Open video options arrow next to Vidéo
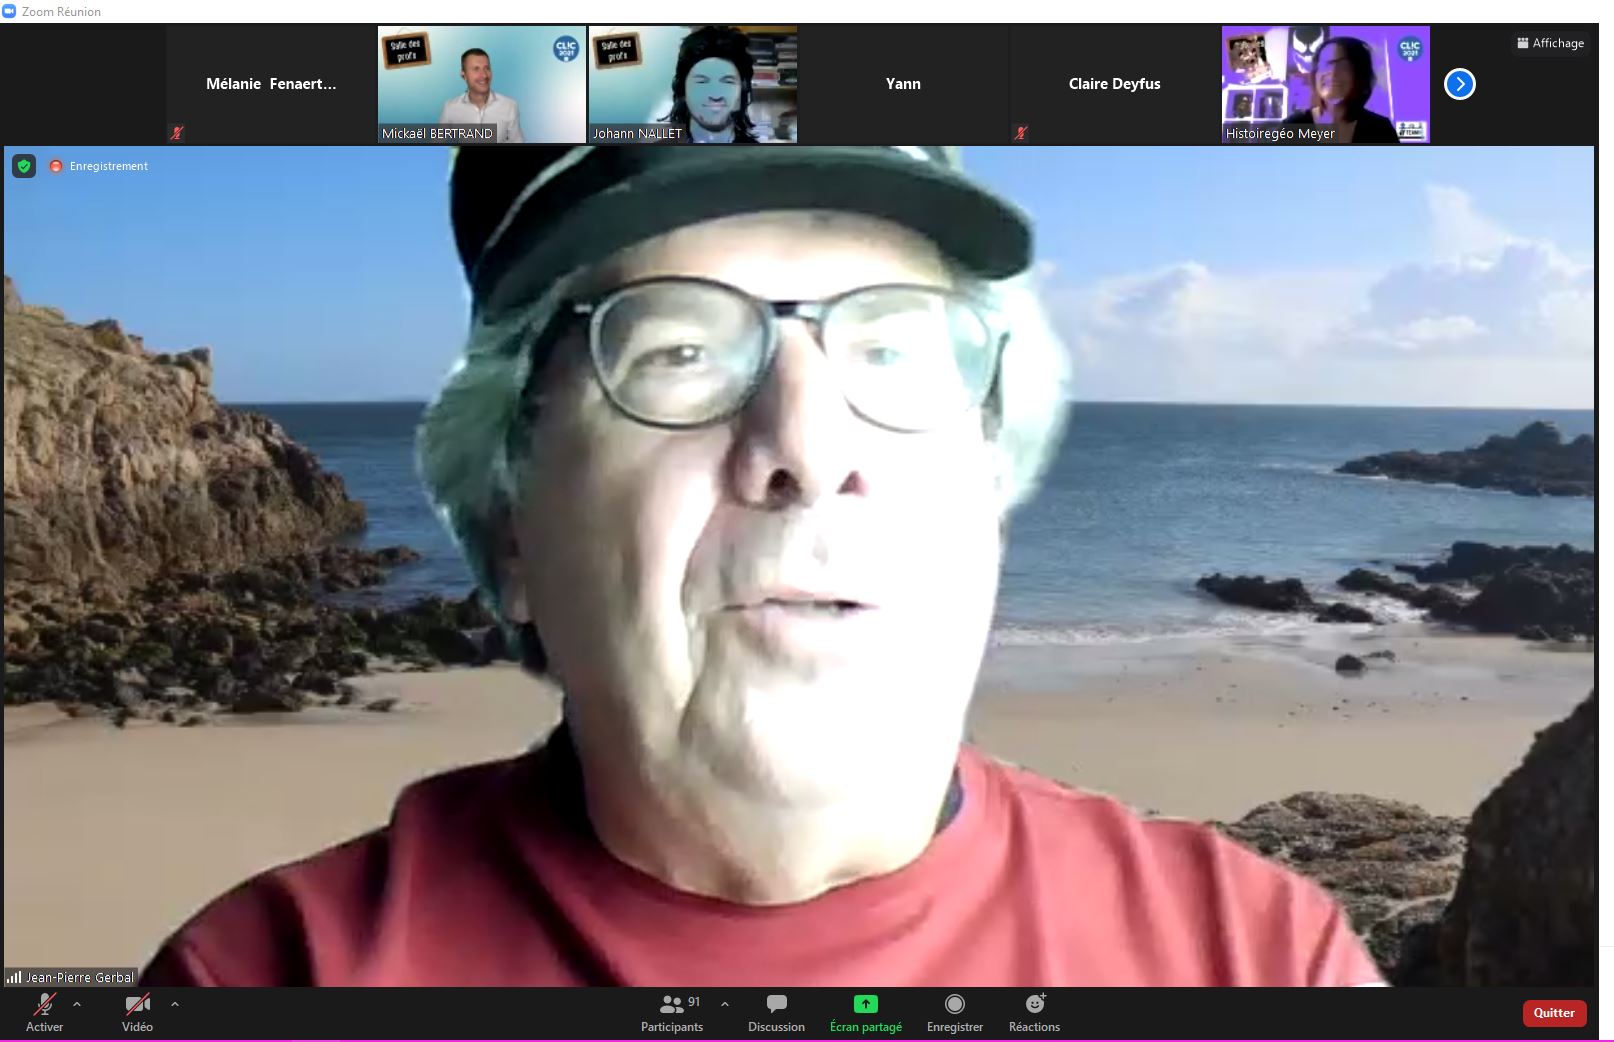The width and height of the screenshot is (1614, 1042). pyautogui.click(x=175, y=1004)
